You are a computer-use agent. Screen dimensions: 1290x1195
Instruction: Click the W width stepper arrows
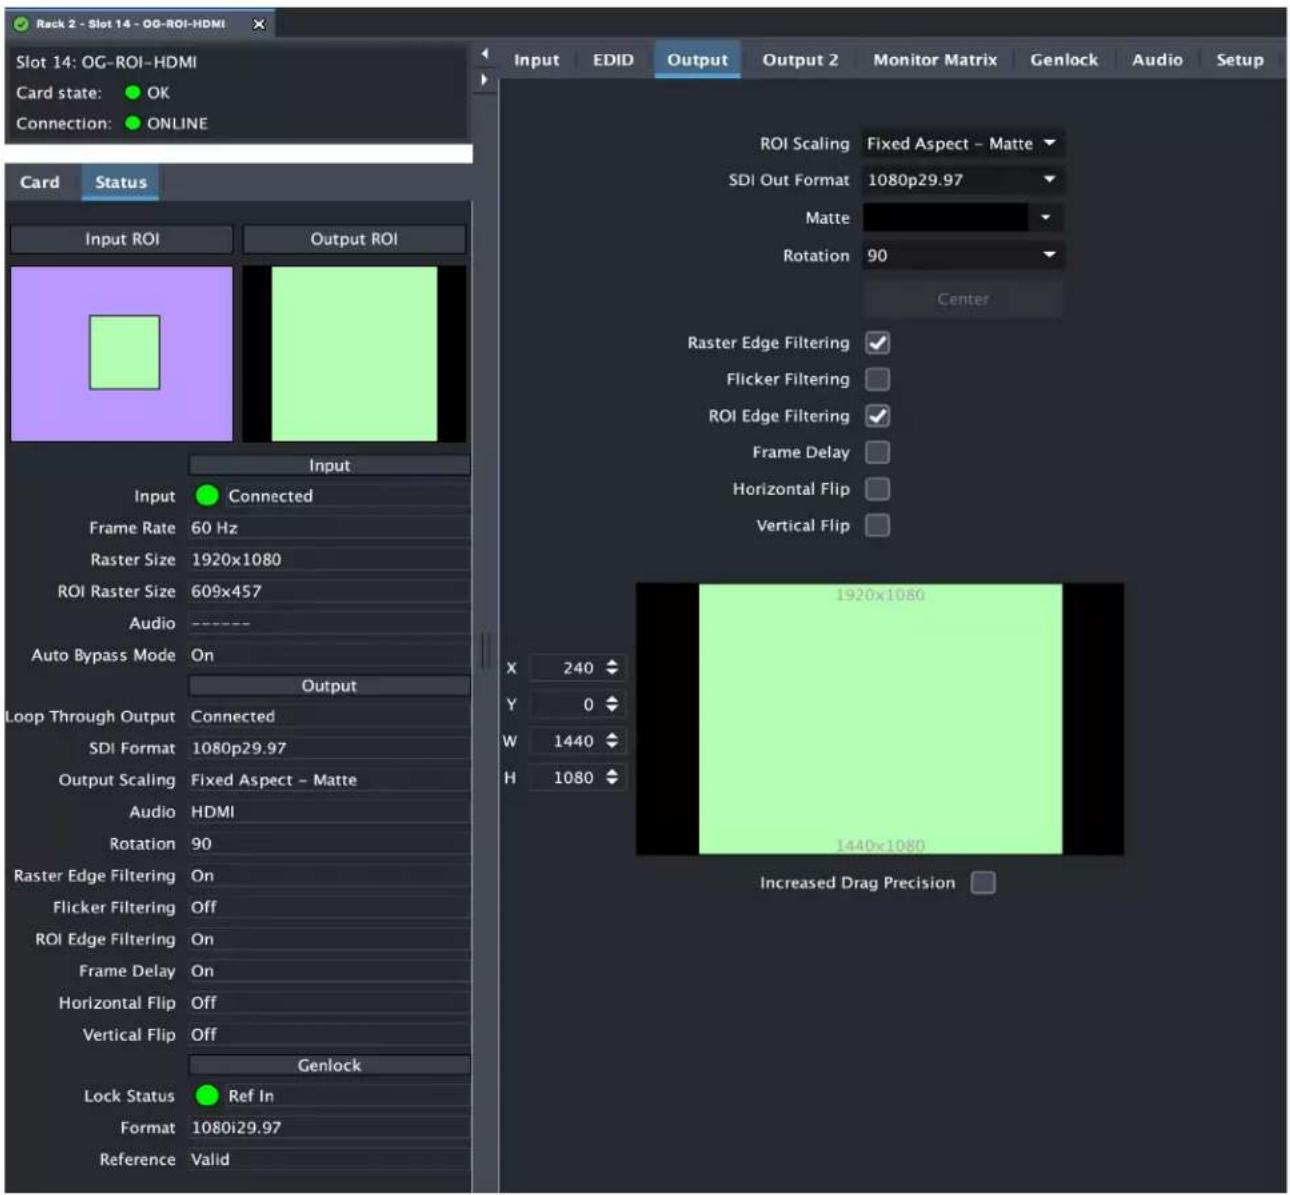tap(612, 741)
